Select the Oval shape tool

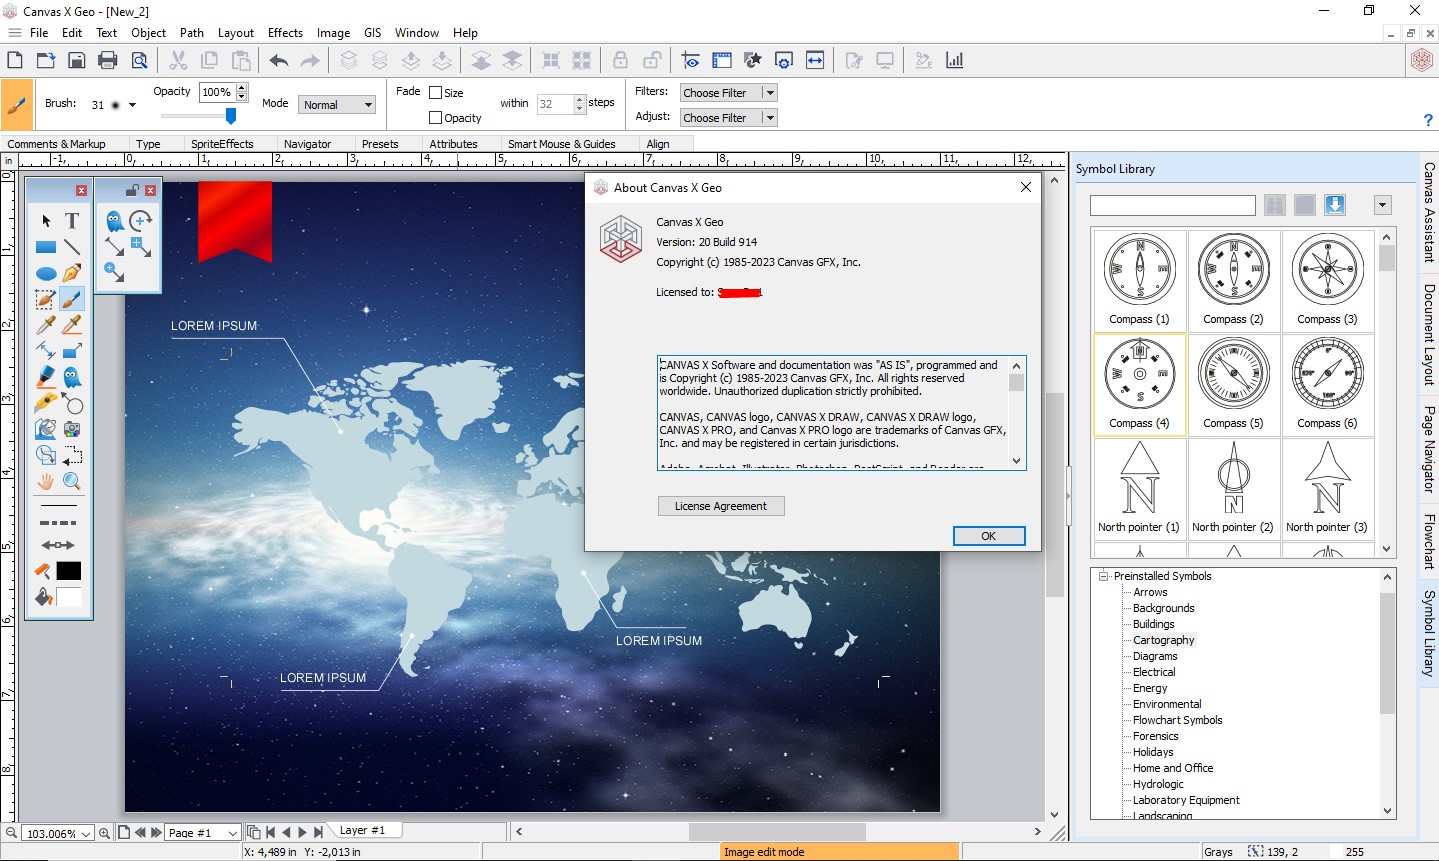point(45,273)
